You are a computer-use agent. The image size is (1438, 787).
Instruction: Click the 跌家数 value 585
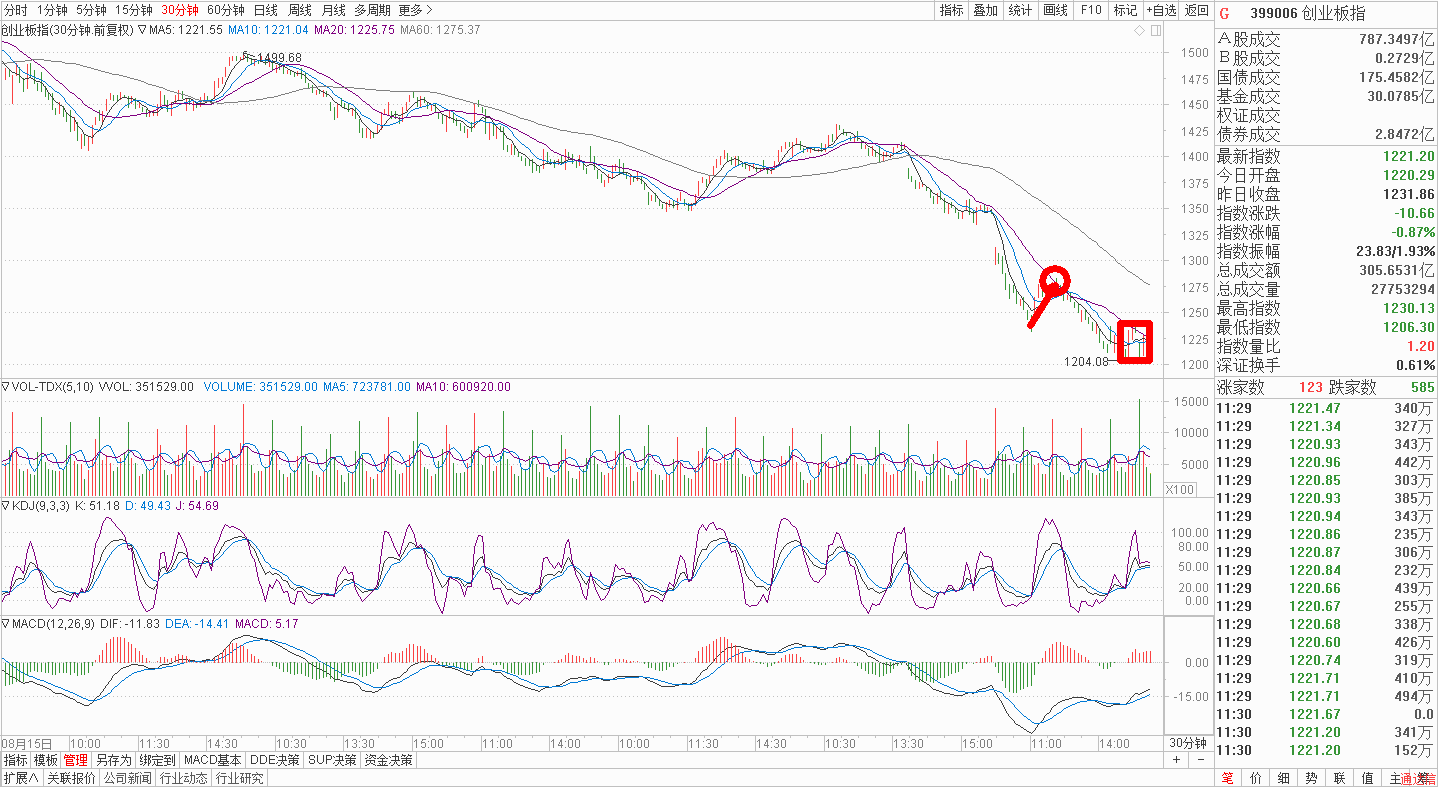point(1421,388)
